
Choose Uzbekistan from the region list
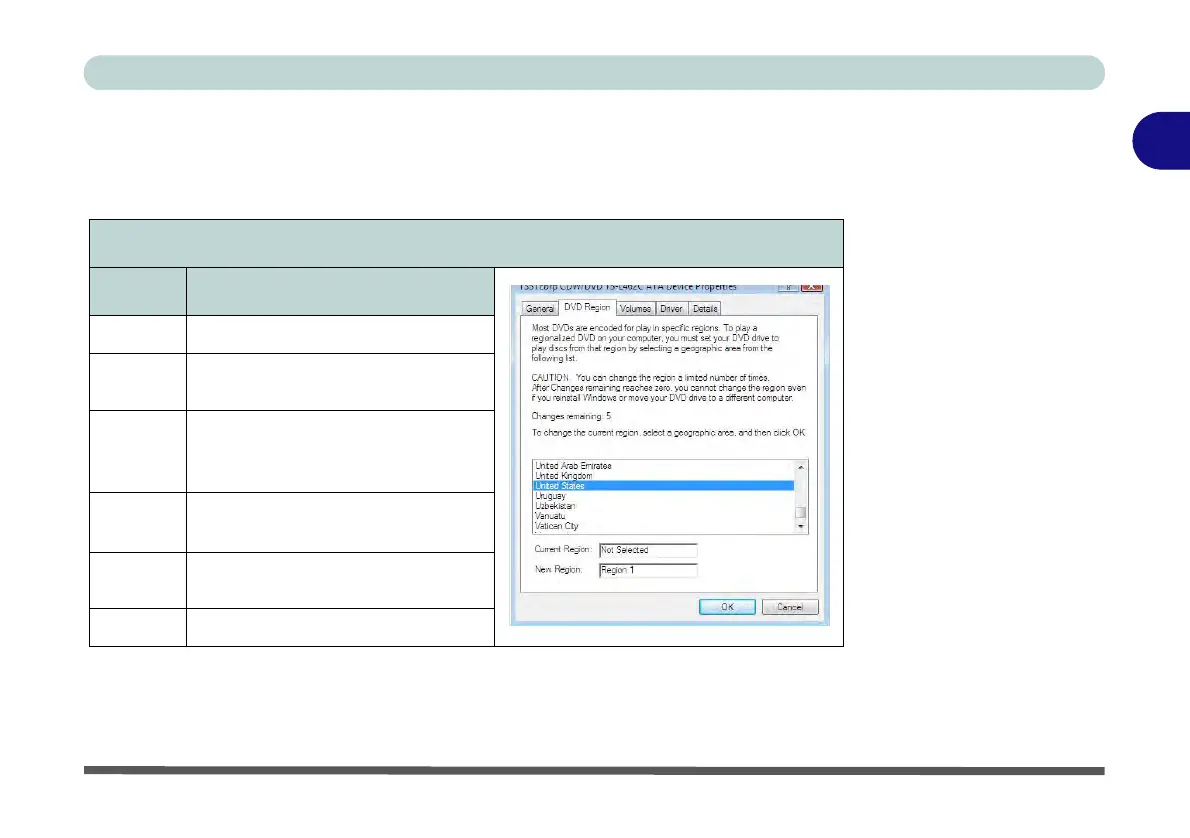click(663, 506)
